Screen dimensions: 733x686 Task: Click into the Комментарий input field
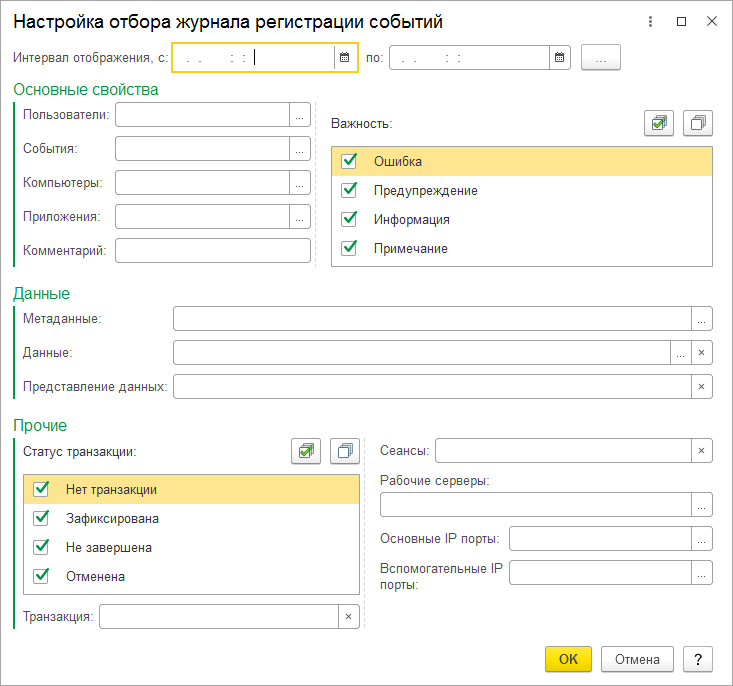pos(213,251)
